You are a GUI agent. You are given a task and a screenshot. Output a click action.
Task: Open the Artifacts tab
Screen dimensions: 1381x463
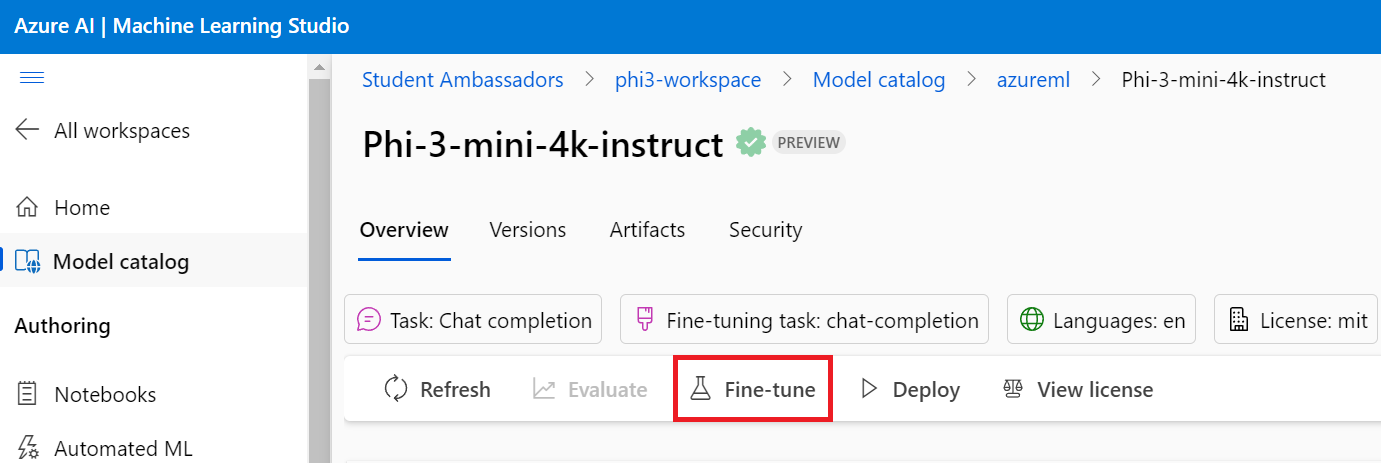coord(648,230)
